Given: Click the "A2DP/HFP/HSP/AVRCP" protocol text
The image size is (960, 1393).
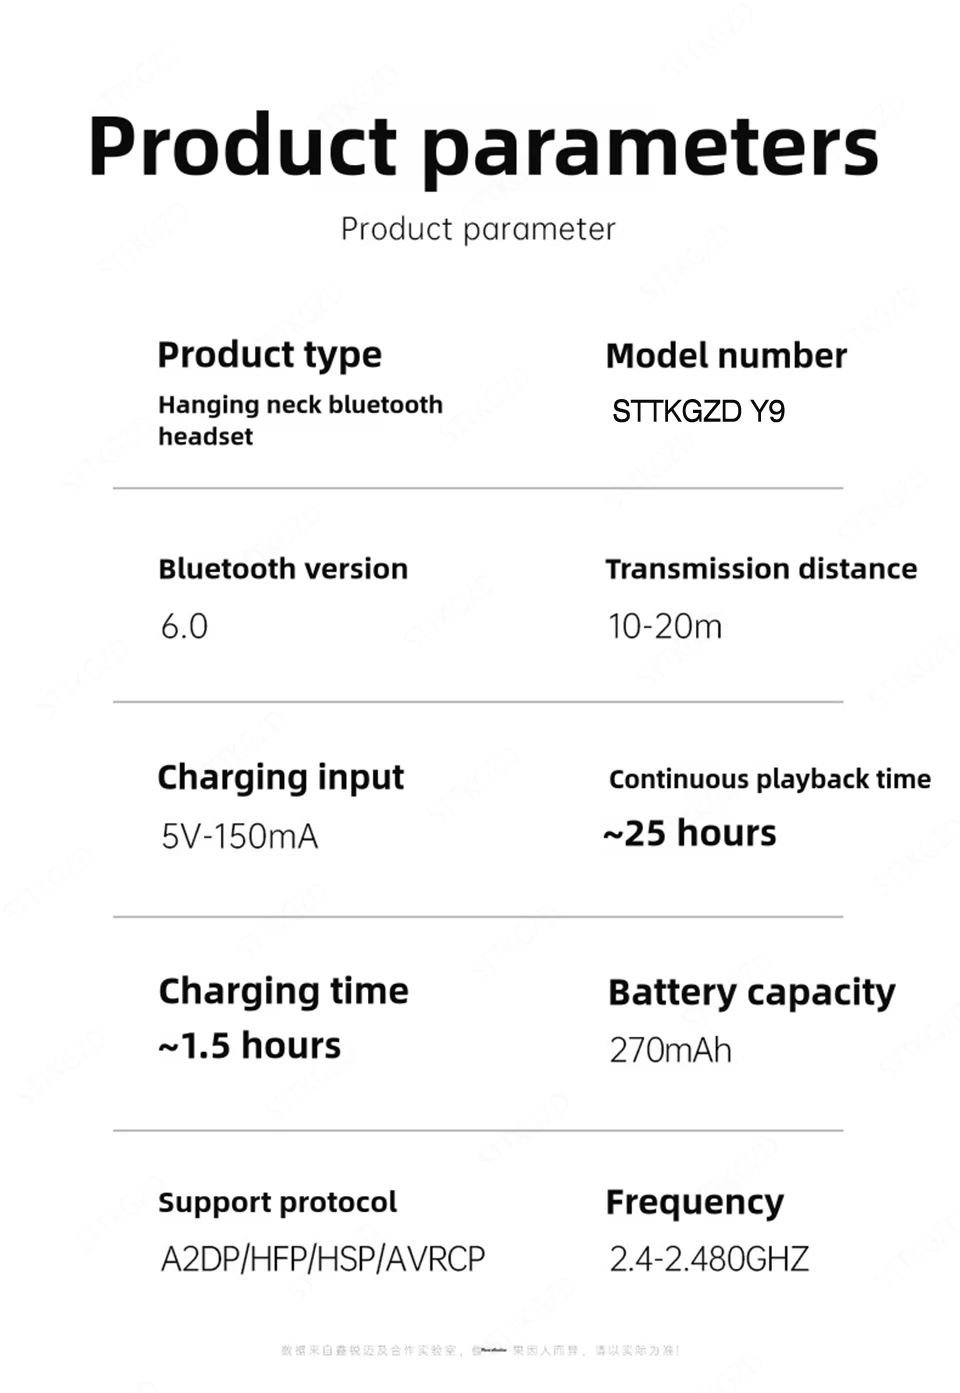Looking at the screenshot, I should pyautogui.click(x=322, y=1259).
